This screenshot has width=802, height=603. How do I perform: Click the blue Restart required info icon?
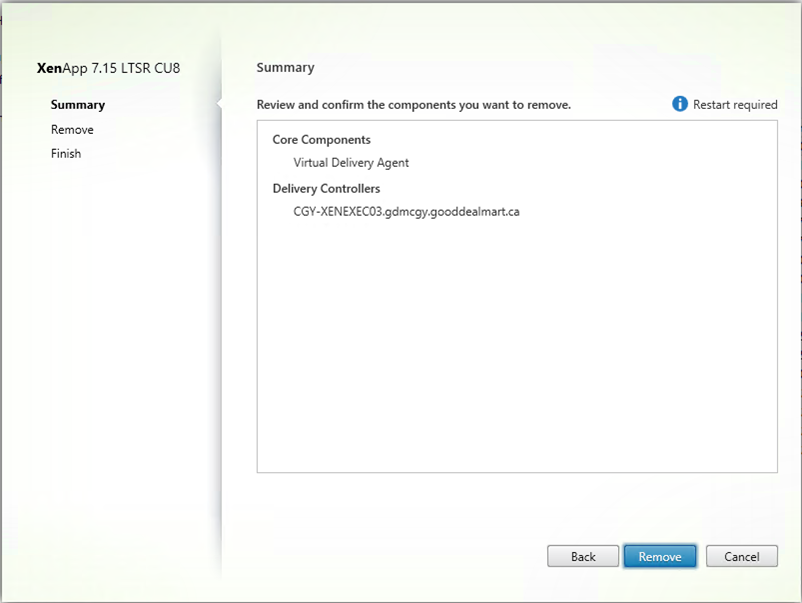(679, 104)
